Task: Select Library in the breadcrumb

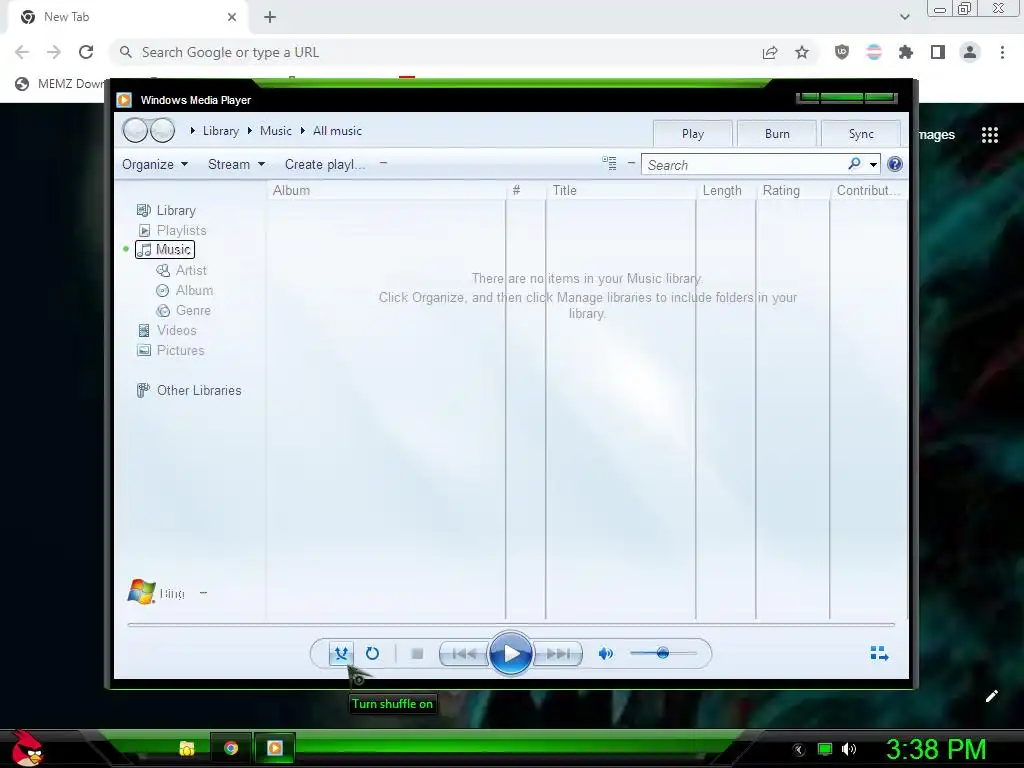Action: click(x=221, y=131)
